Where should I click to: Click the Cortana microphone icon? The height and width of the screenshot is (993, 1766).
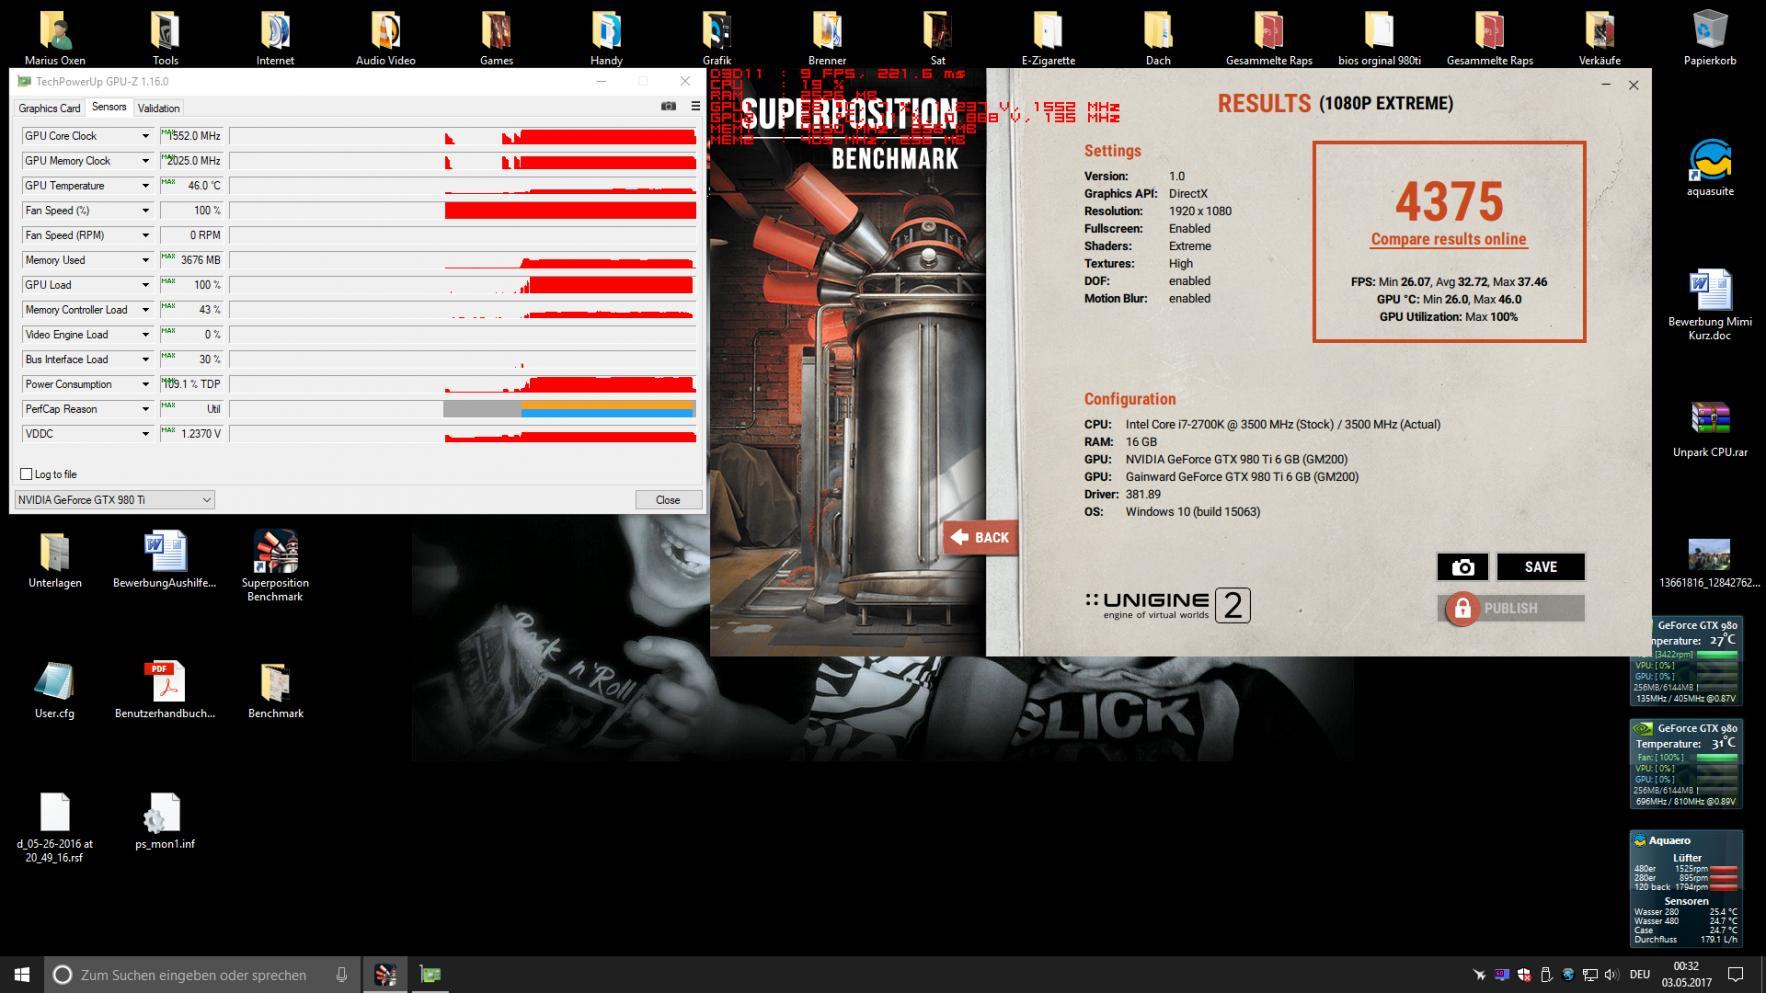click(341, 975)
